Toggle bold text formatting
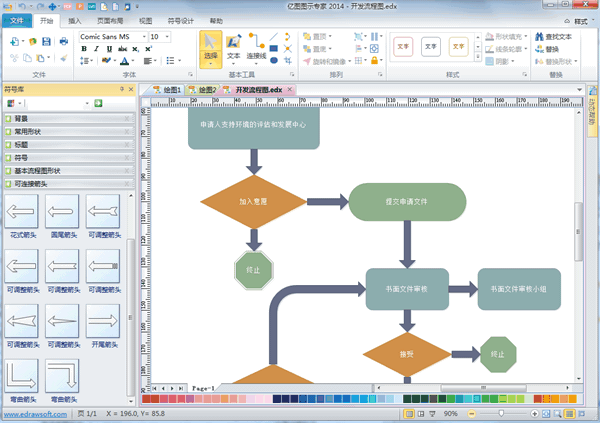Viewport: 600px width, 423px height. pyautogui.click(x=82, y=48)
